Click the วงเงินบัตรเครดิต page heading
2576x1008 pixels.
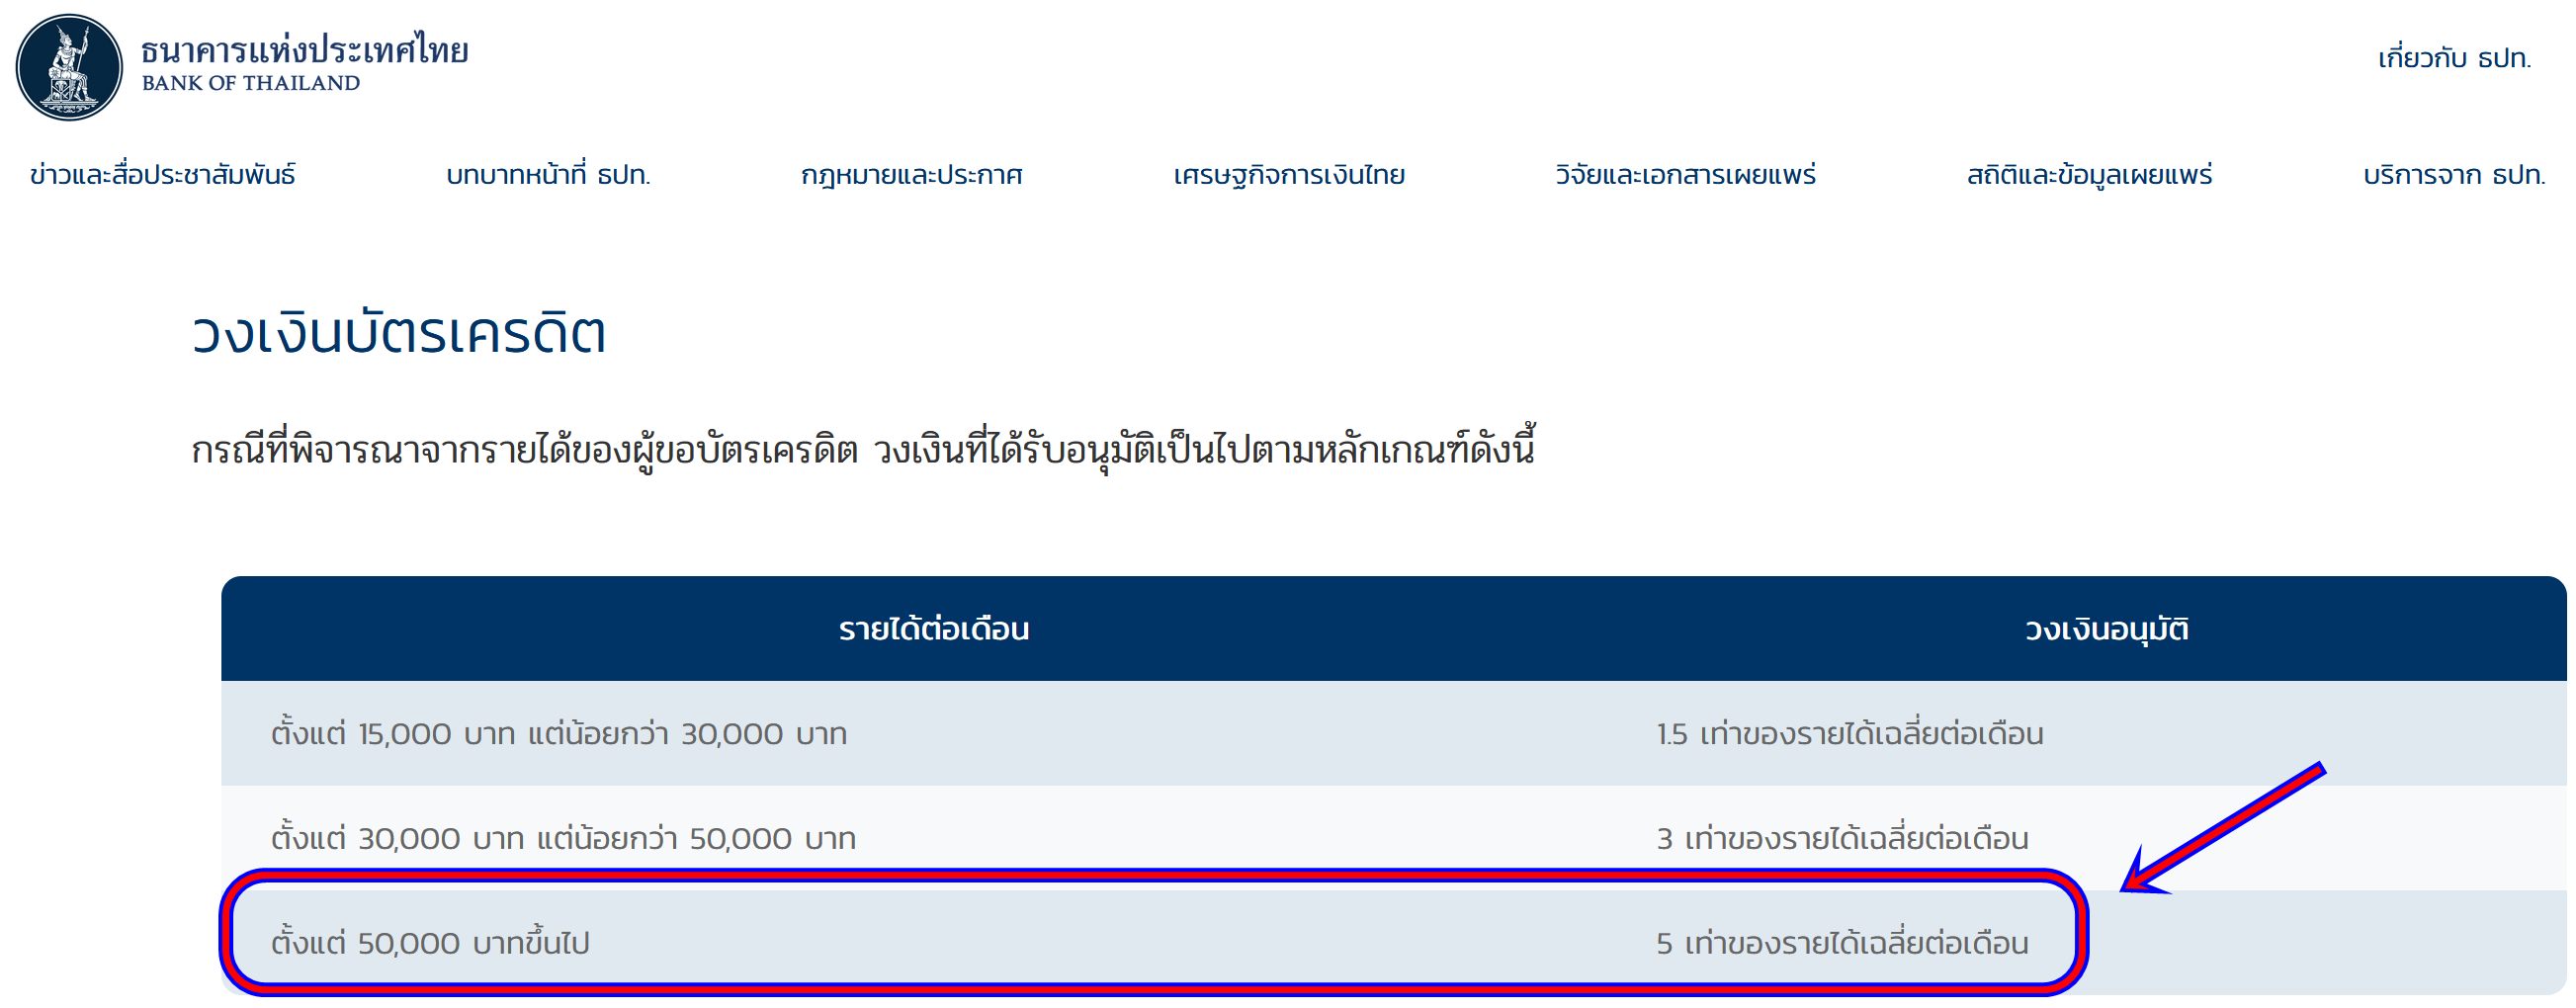click(x=399, y=333)
